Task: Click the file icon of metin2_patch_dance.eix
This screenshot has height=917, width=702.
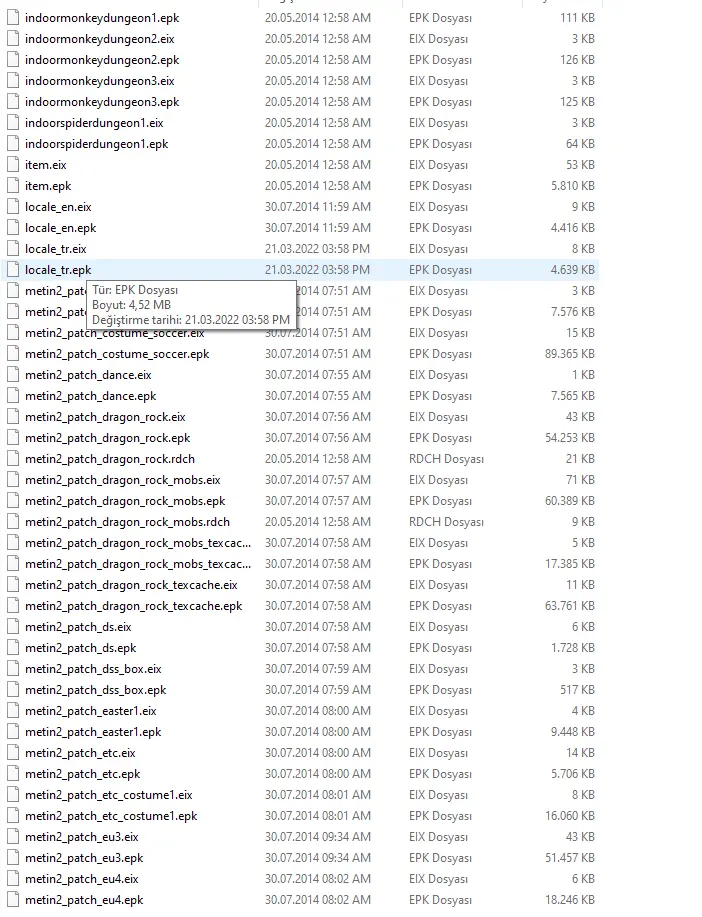Action: [12, 375]
